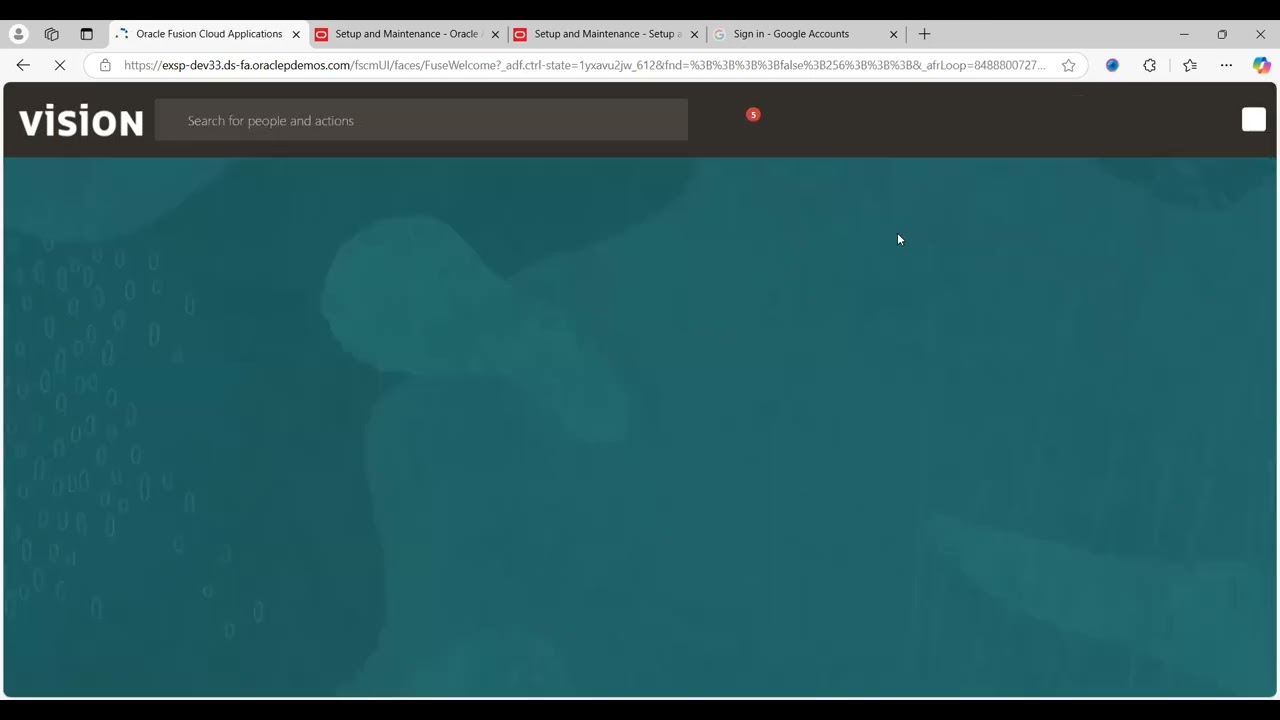This screenshot has height=720, width=1280.
Task: Focus the Search for people and actions field
Action: [x=421, y=120]
